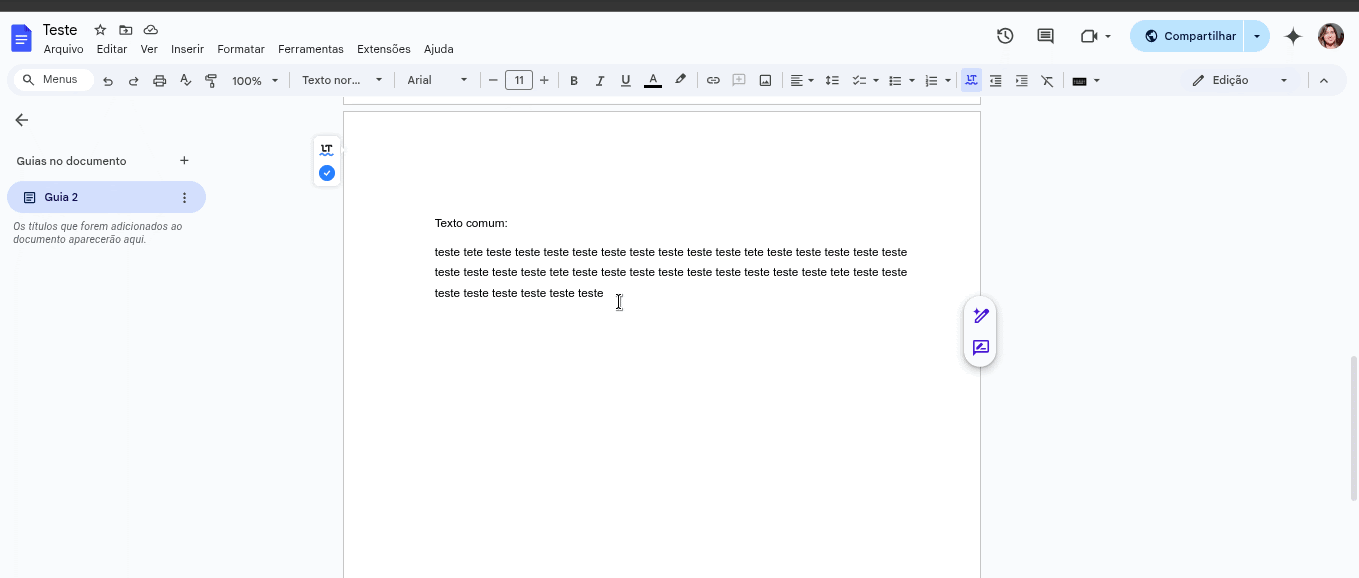Star the Teste document
1359x578 pixels.
99,30
